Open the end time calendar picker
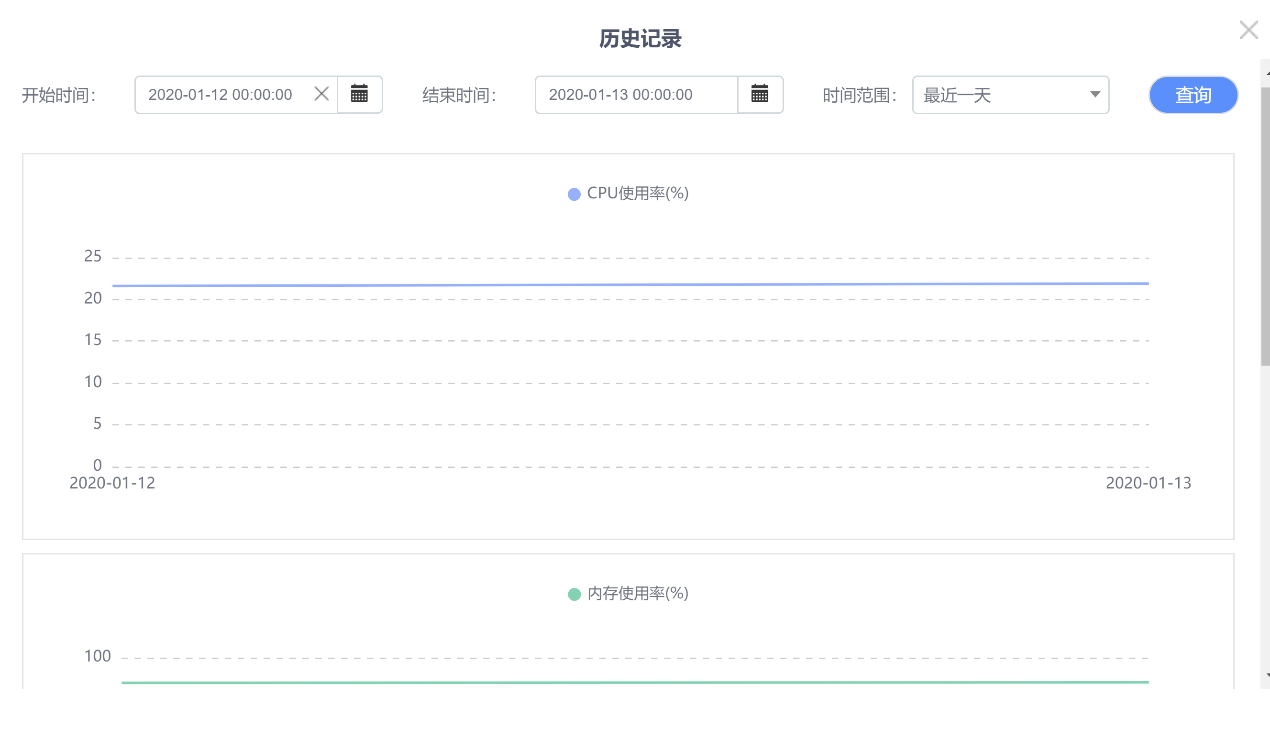Viewport: 1270px width, 748px height. (760, 94)
